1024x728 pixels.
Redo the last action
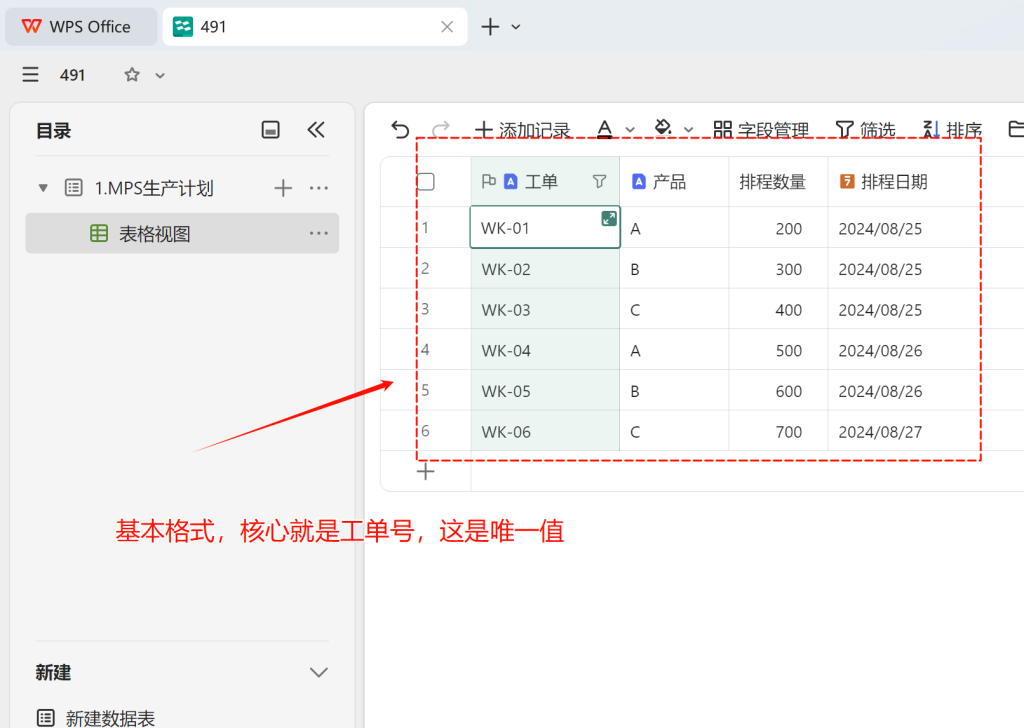coord(441,130)
